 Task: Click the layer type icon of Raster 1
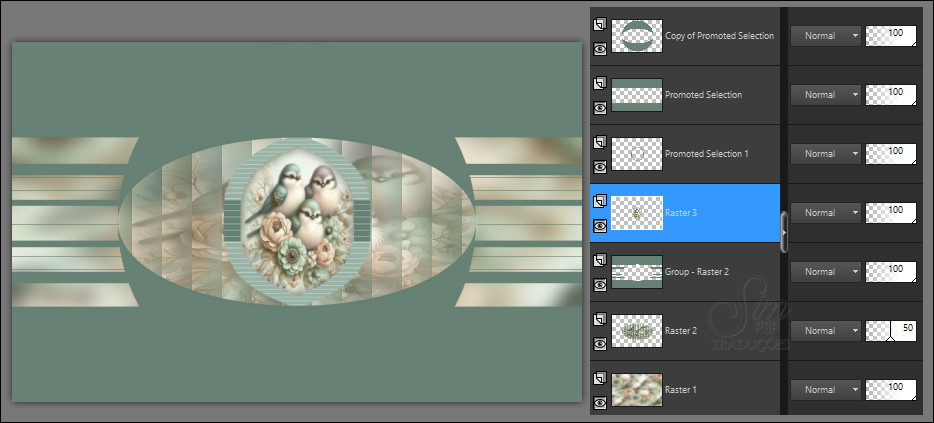coord(600,379)
